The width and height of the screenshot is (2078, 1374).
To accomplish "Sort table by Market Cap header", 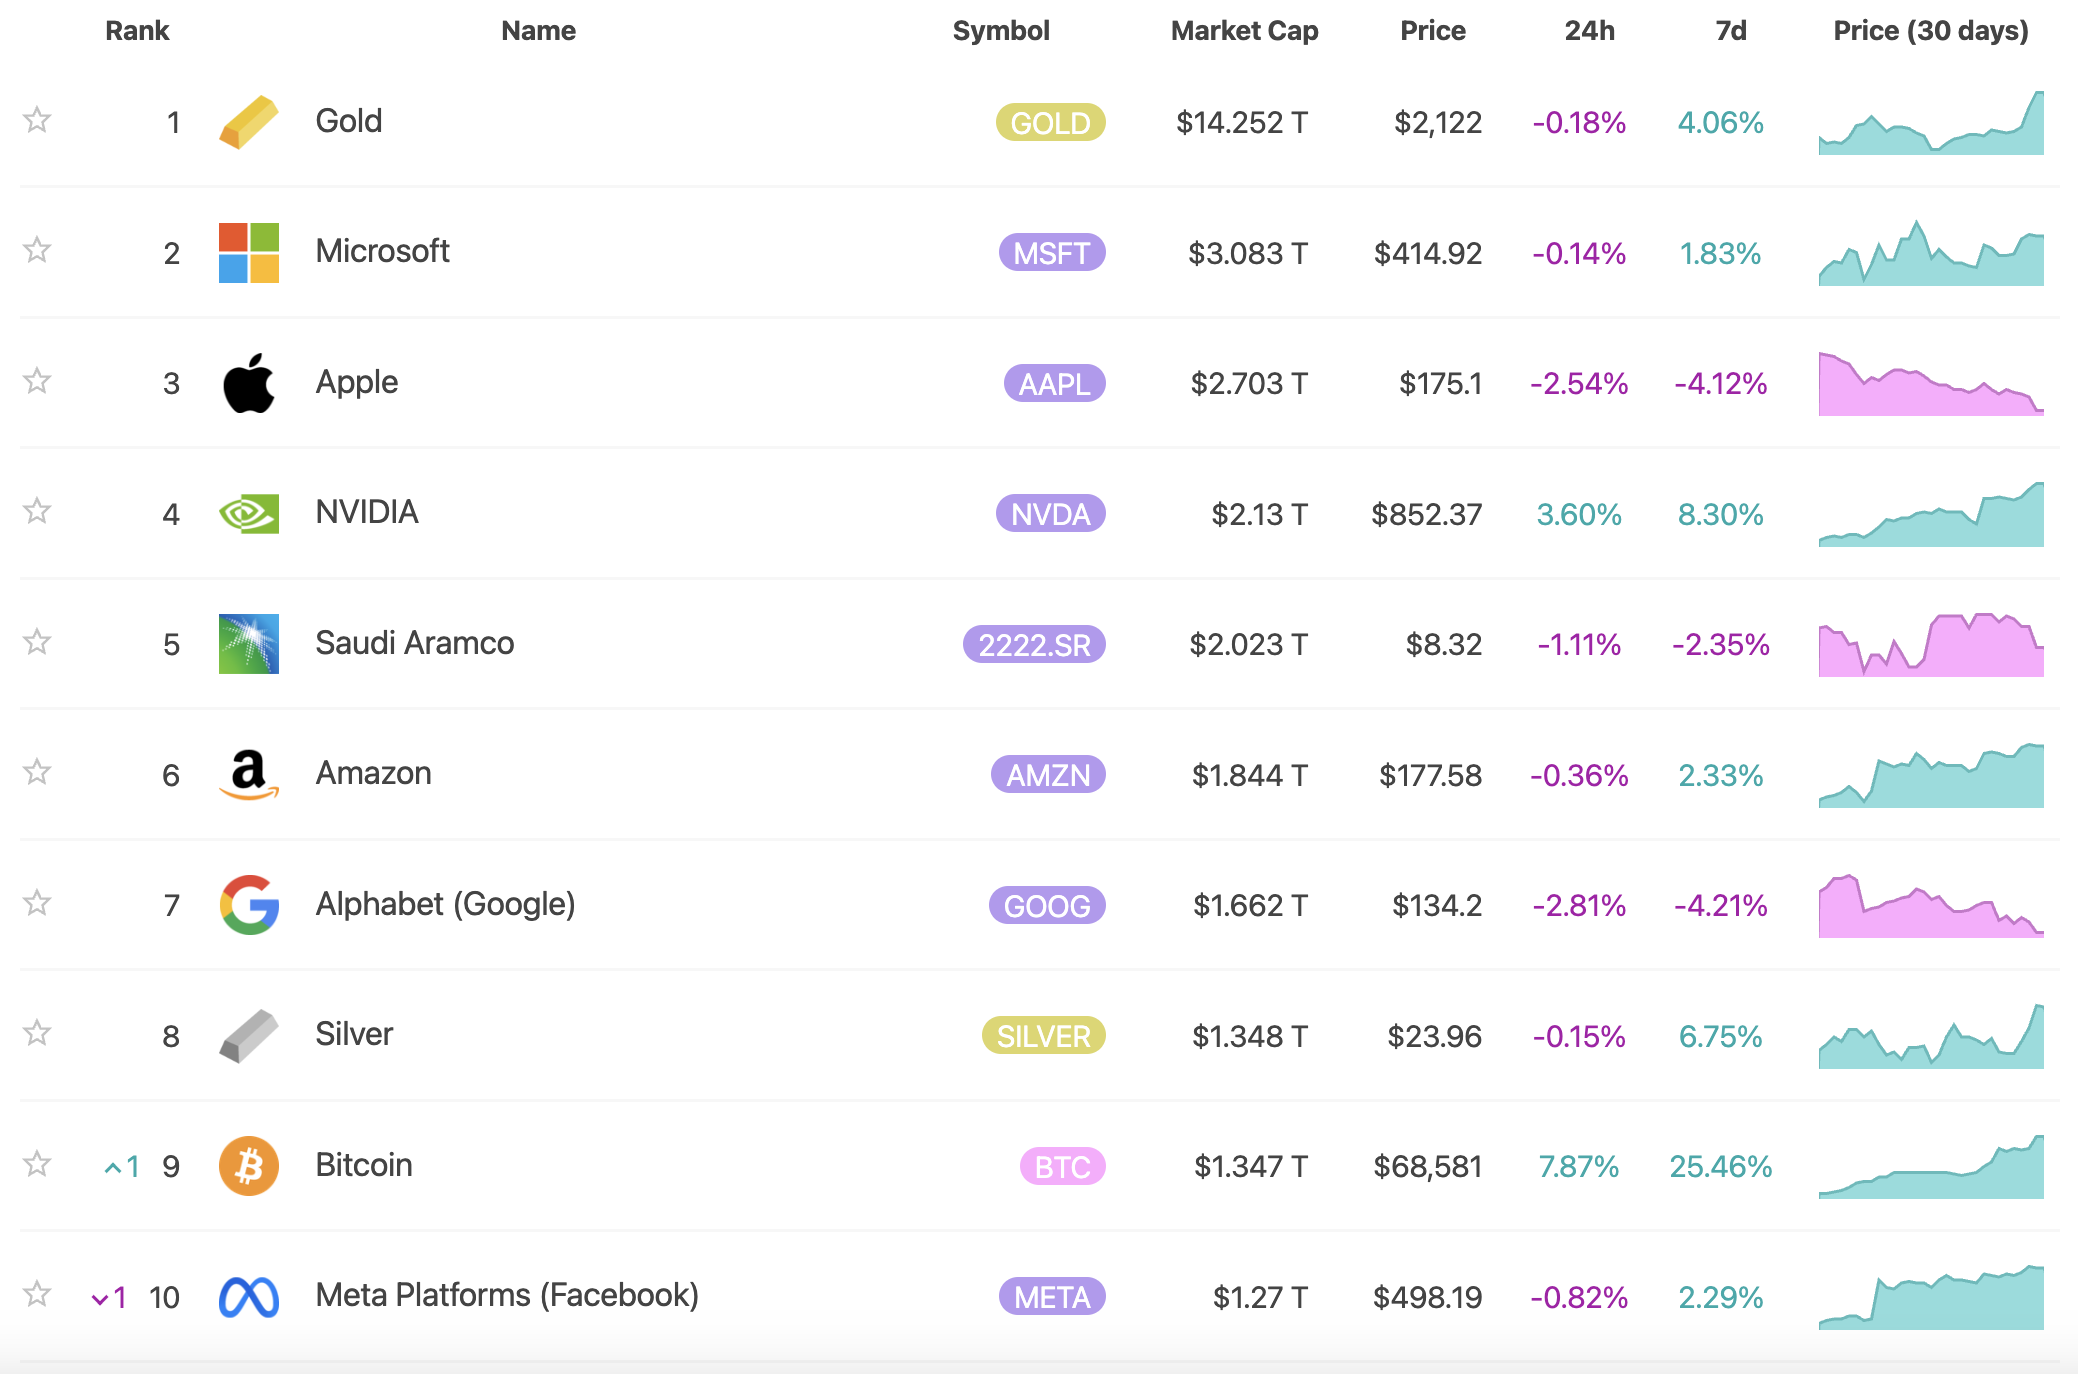I will tap(1244, 31).
